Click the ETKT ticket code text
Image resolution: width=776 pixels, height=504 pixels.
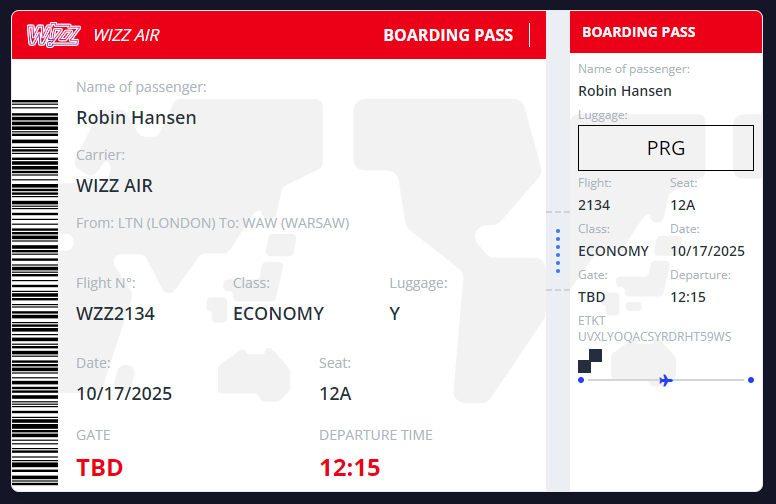pos(655,336)
